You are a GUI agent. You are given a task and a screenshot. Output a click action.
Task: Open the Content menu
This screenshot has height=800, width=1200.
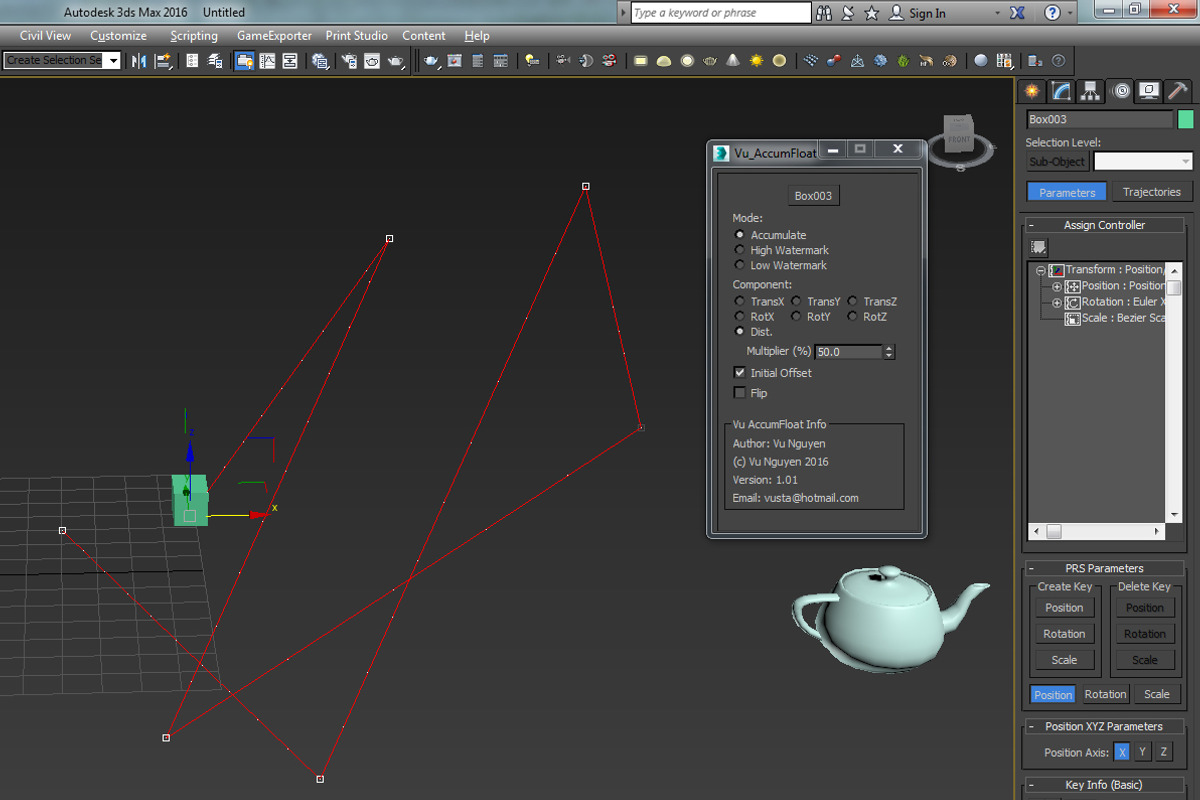click(424, 35)
